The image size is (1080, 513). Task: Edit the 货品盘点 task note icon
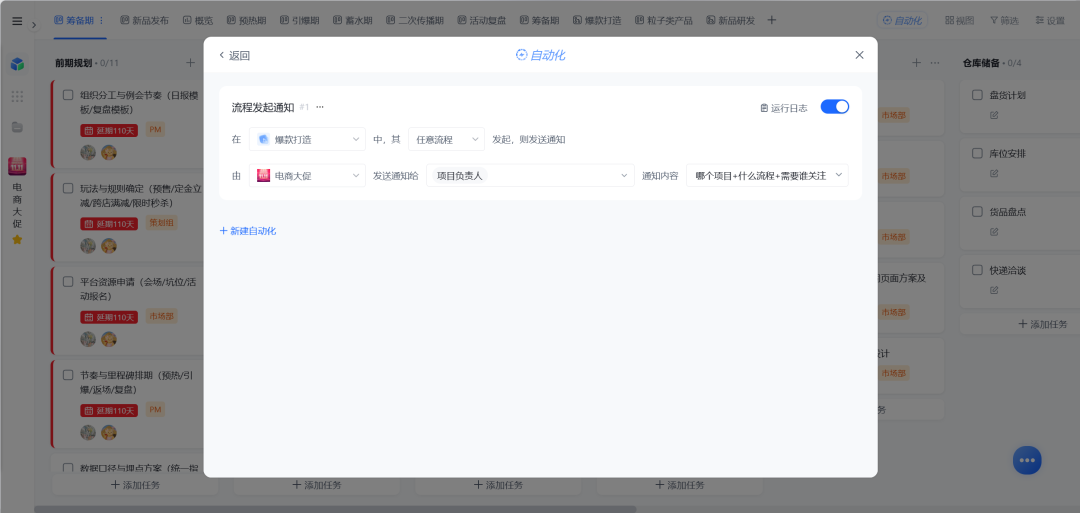994,232
